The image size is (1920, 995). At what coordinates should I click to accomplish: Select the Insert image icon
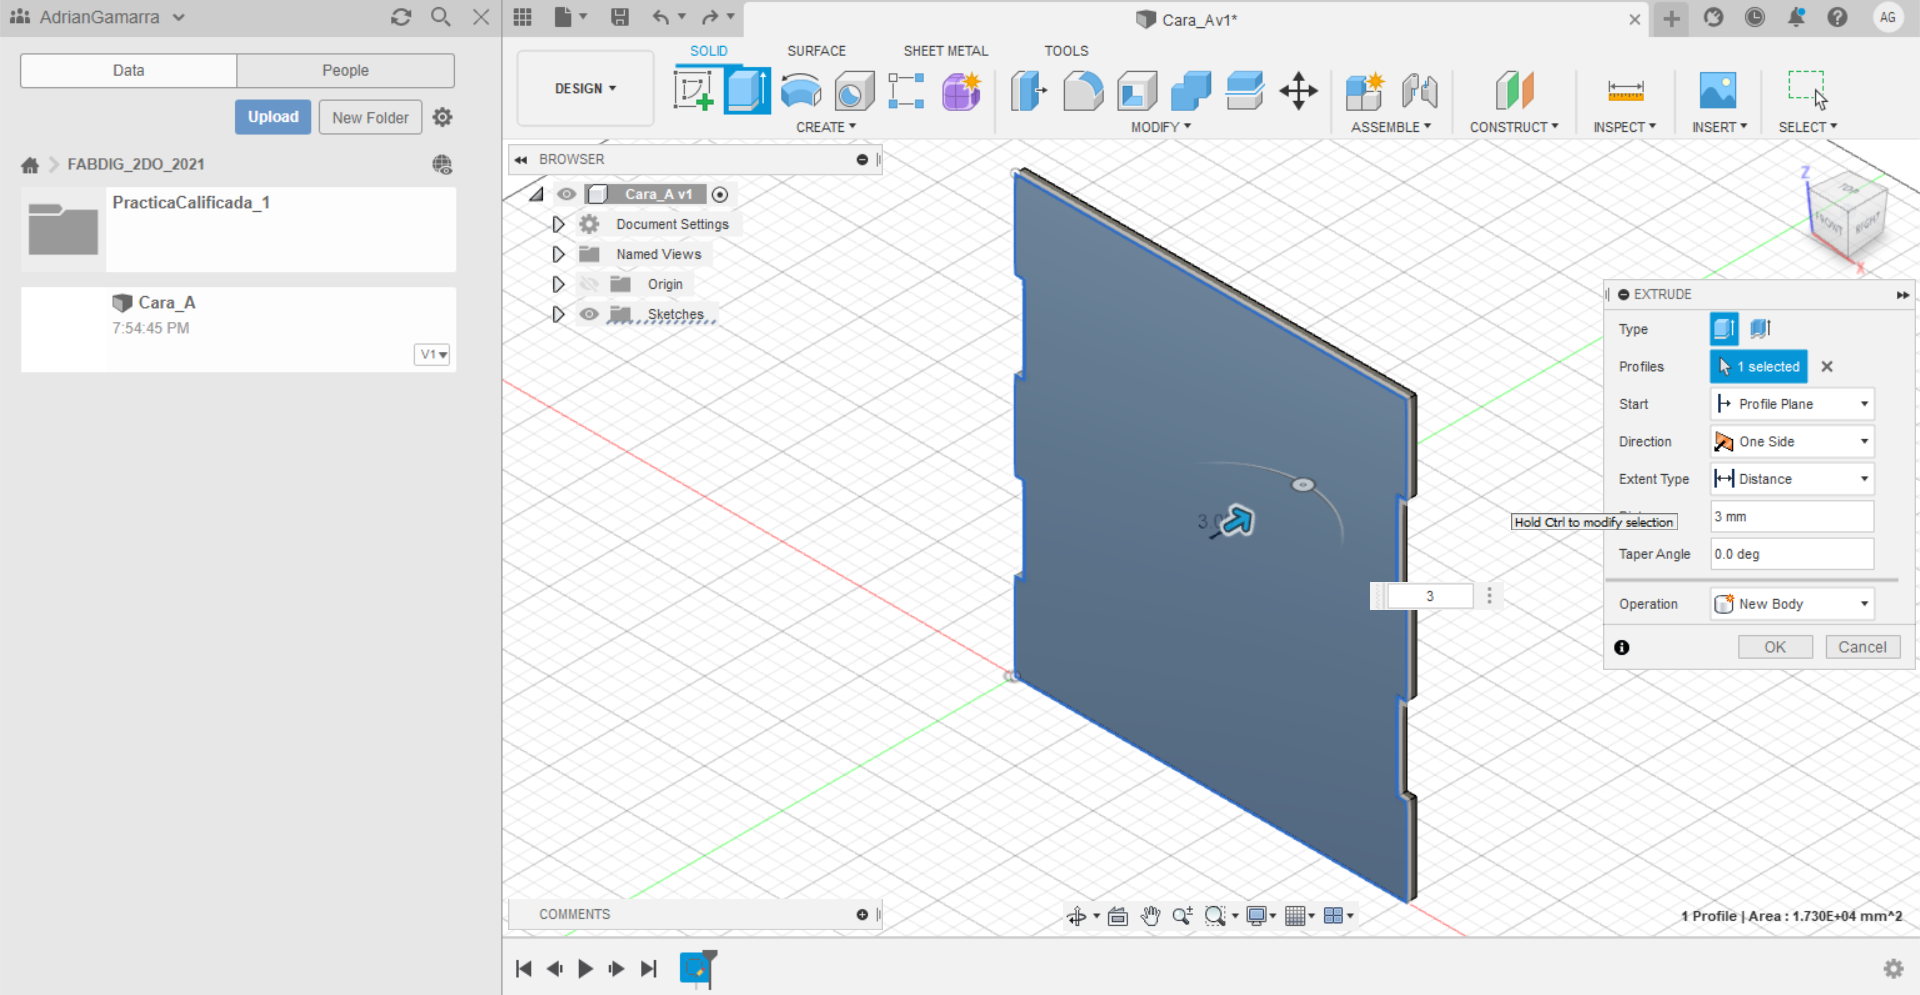pos(1718,91)
